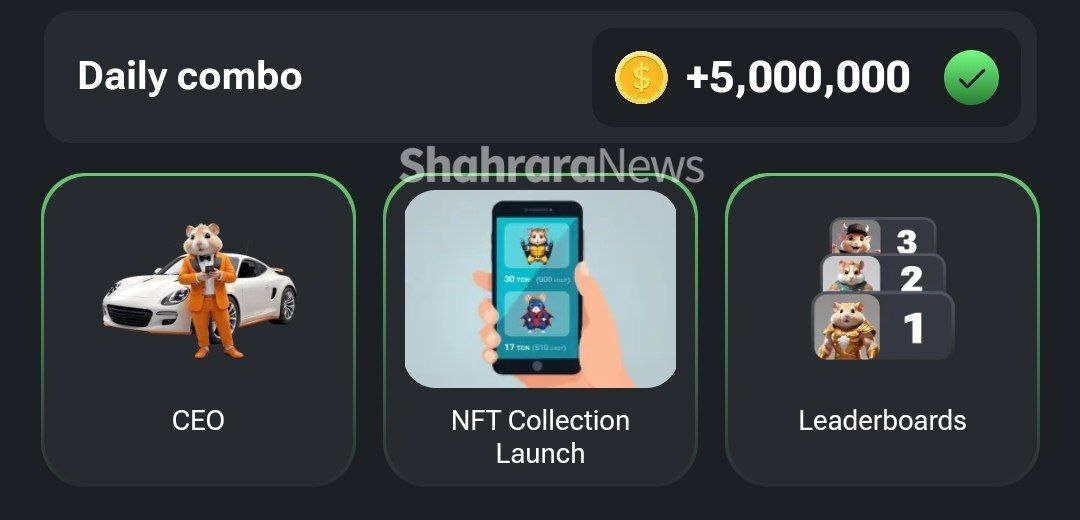Click the rank 1 golden hamster tile
Viewport: 1080px width, 520px height.
tap(883, 326)
